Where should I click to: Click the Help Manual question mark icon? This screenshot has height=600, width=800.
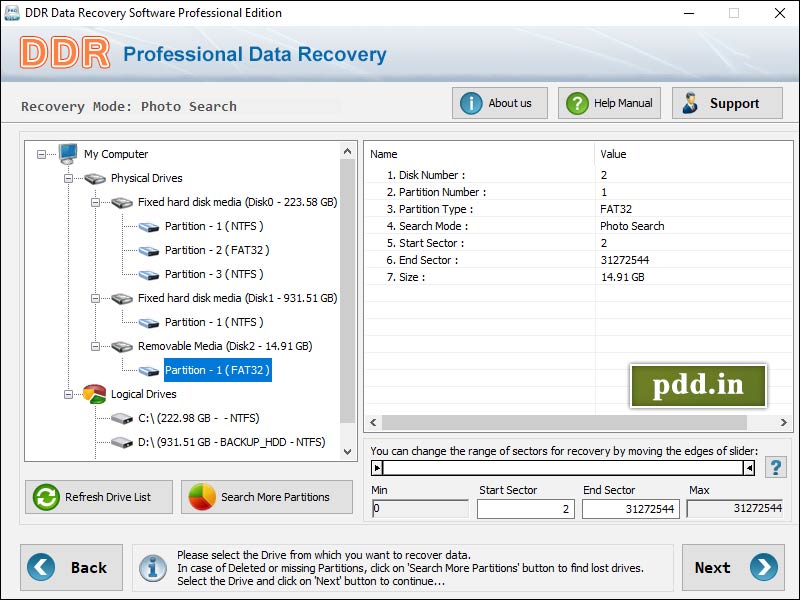tap(576, 102)
